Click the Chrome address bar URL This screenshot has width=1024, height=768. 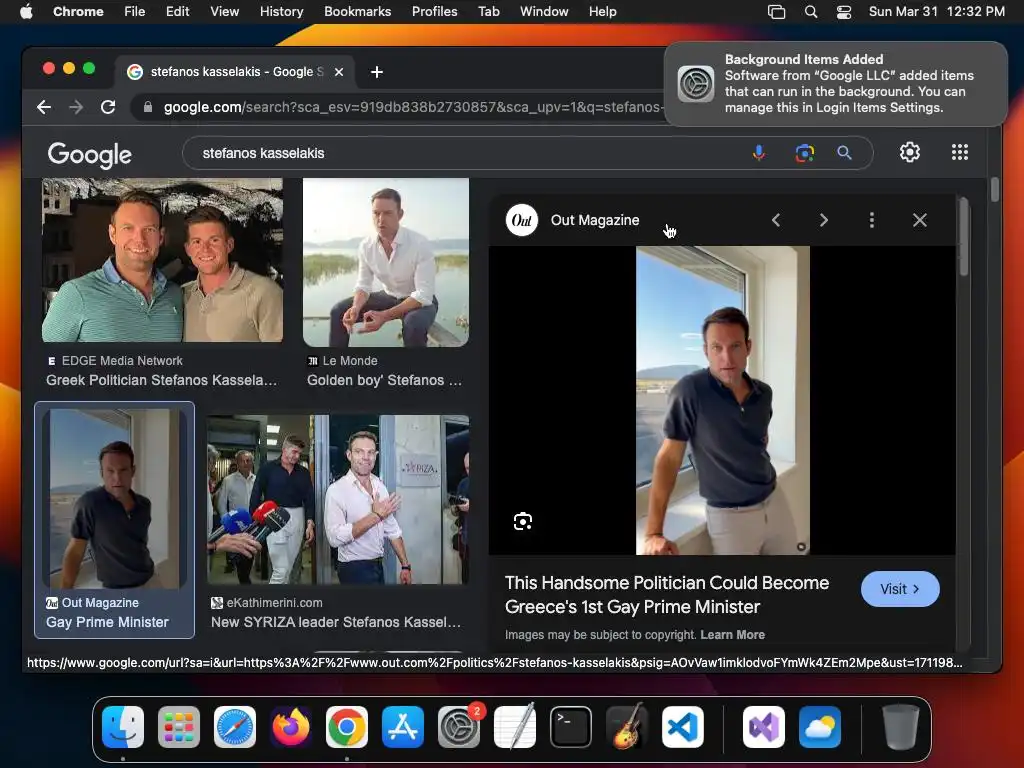pyautogui.click(x=413, y=107)
